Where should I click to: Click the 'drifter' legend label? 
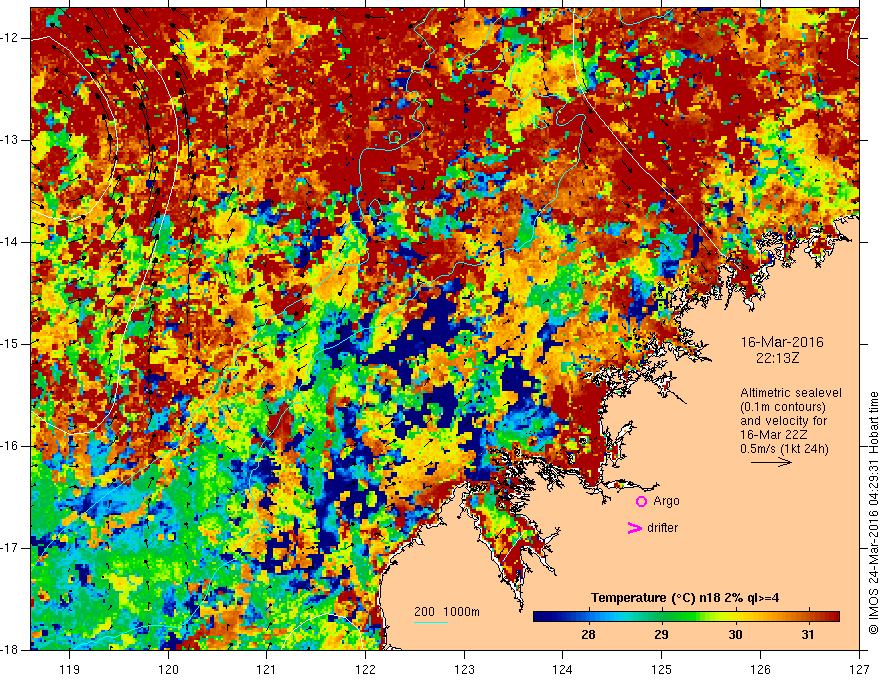tap(662, 528)
